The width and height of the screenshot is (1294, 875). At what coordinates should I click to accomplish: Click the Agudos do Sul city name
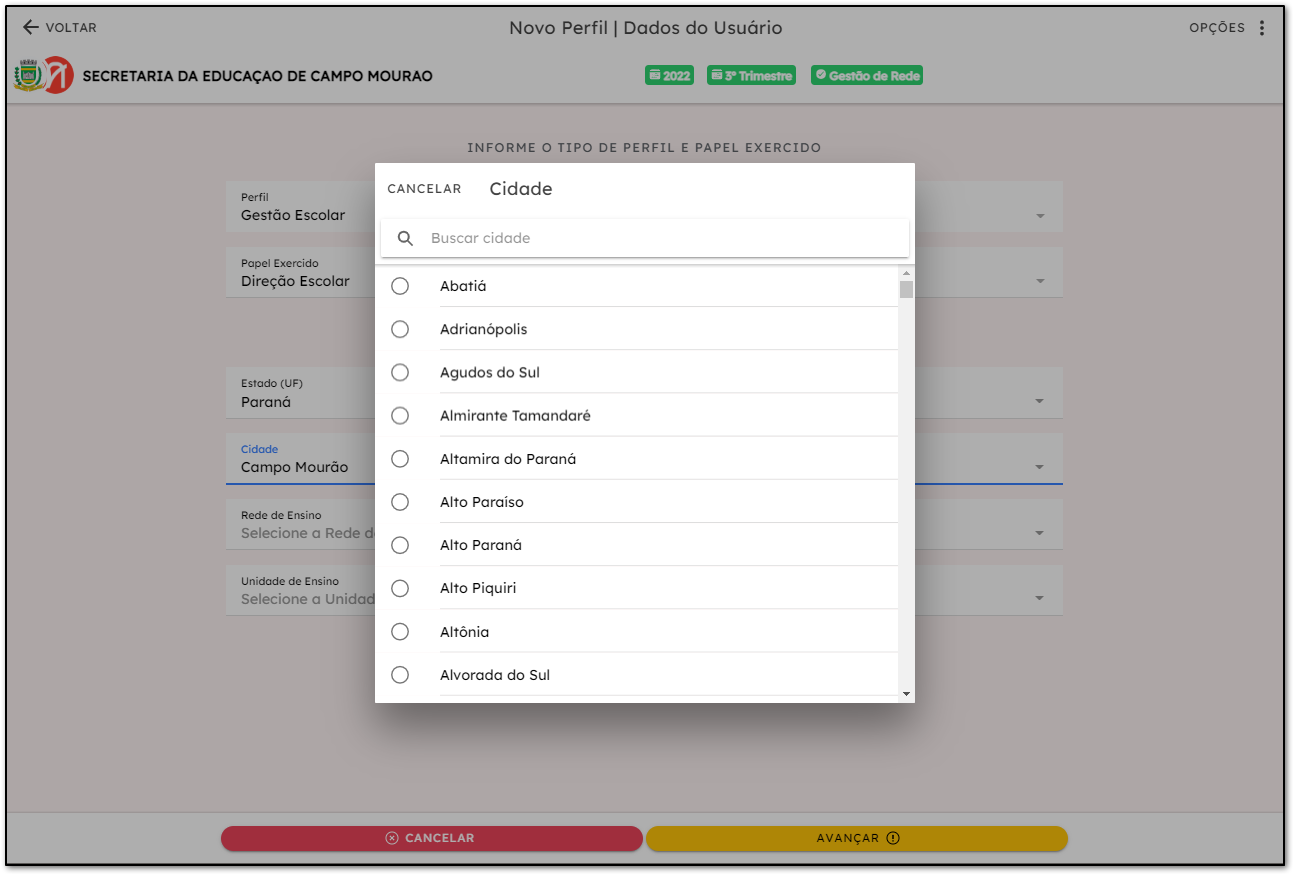[490, 372]
